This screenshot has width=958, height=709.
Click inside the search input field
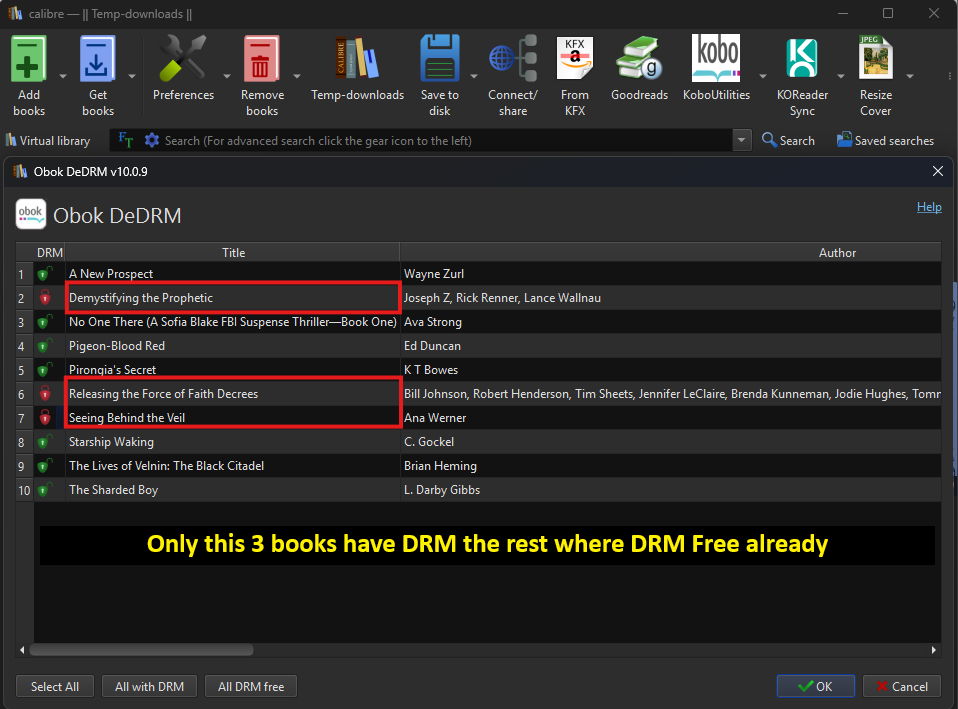pos(420,140)
